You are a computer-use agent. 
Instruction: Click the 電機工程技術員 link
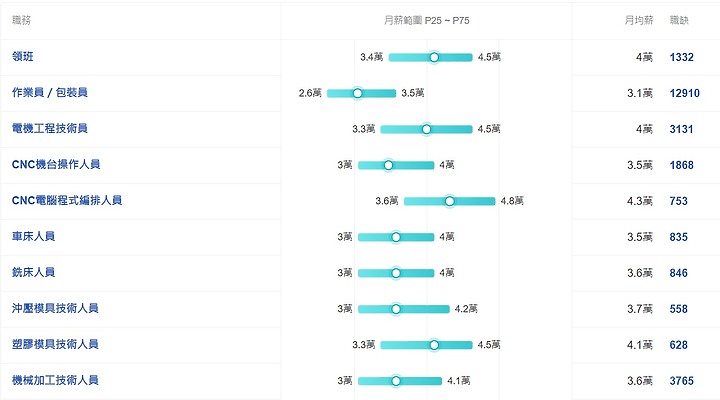[50, 128]
